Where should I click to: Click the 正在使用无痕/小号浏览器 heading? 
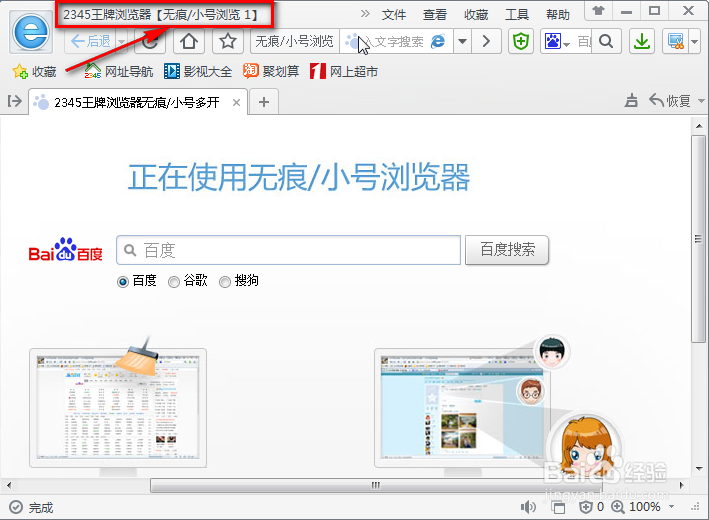pyautogui.click(x=299, y=177)
